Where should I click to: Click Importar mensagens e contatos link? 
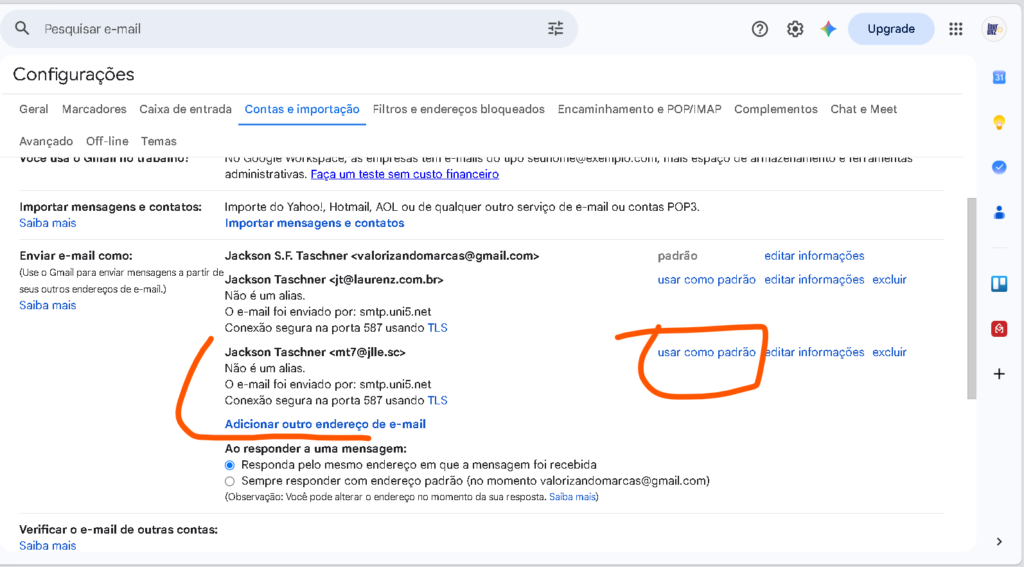point(314,223)
